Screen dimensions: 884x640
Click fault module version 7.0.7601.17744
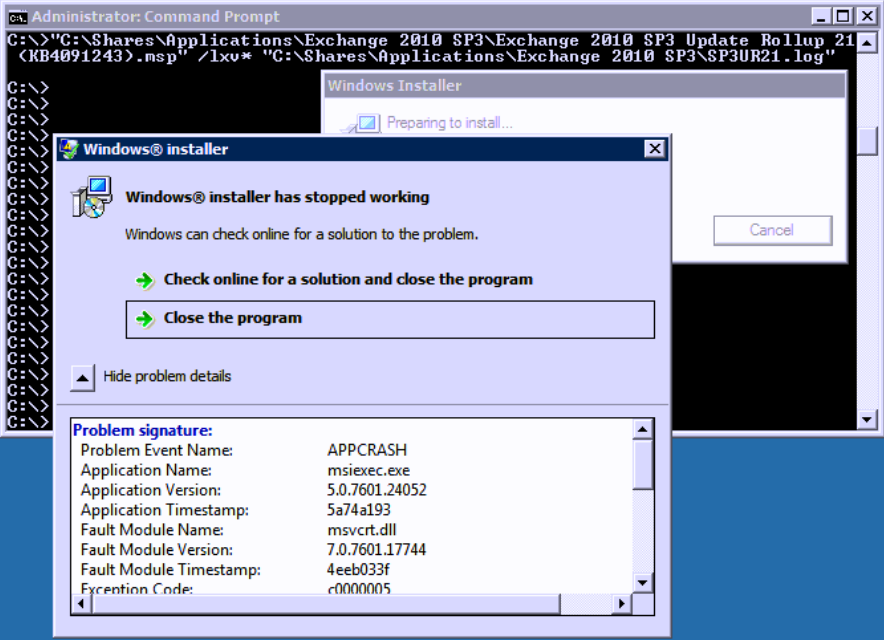click(377, 549)
